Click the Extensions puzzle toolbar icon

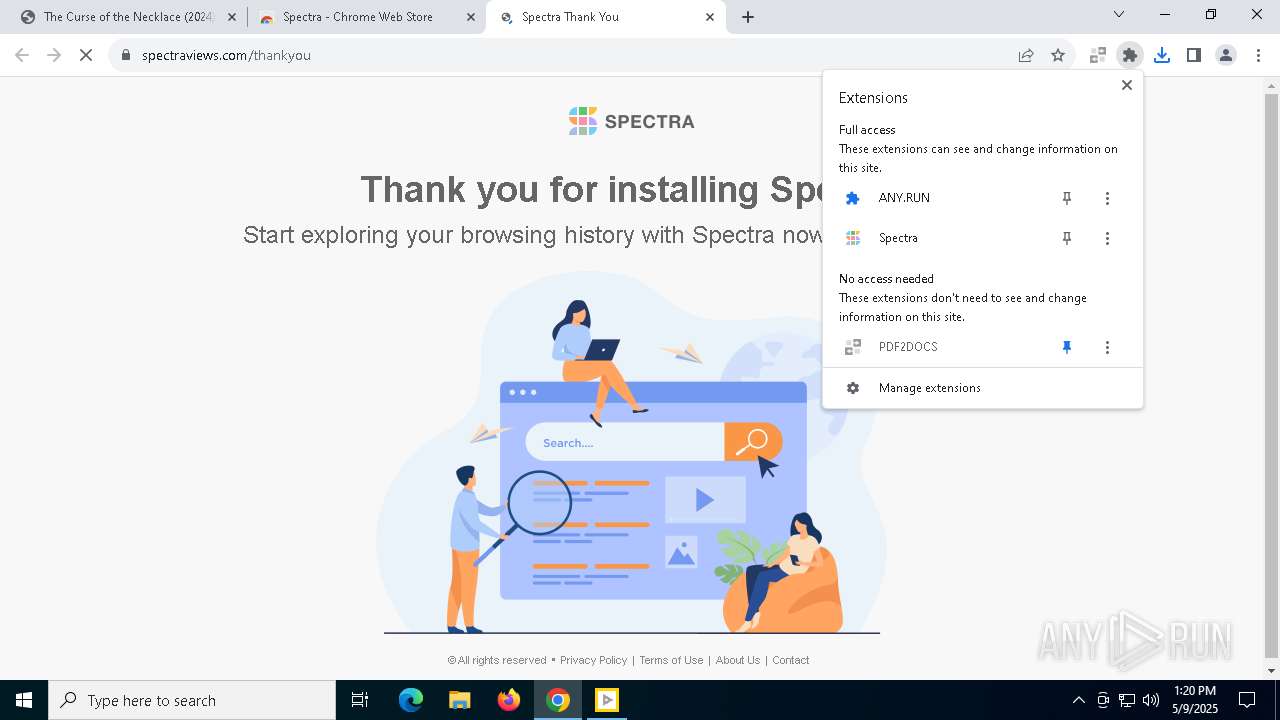(x=1130, y=55)
